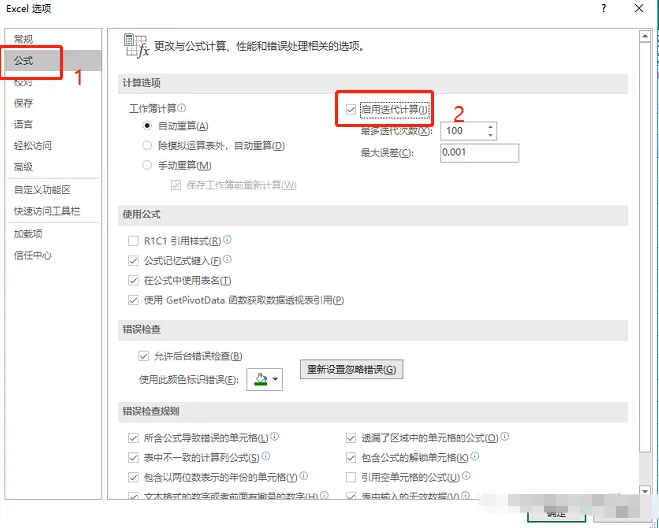Toggle 启用迭代计算 checkbox
The height and width of the screenshot is (528, 659).
pyautogui.click(x=351, y=110)
